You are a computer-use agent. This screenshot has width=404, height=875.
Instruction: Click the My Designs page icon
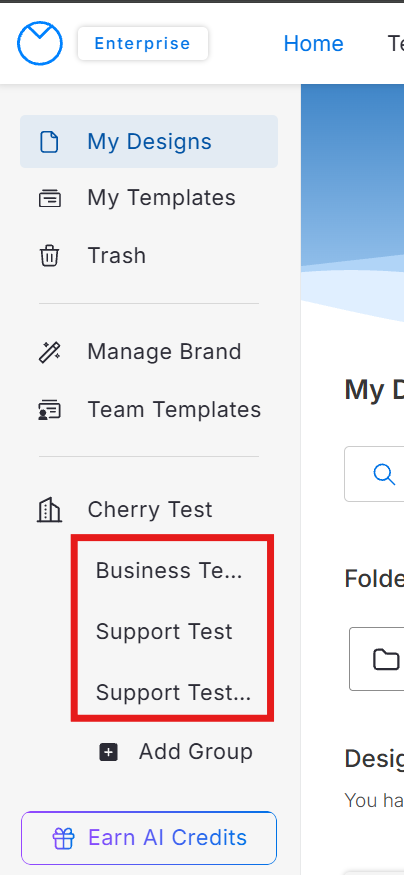click(x=49, y=142)
